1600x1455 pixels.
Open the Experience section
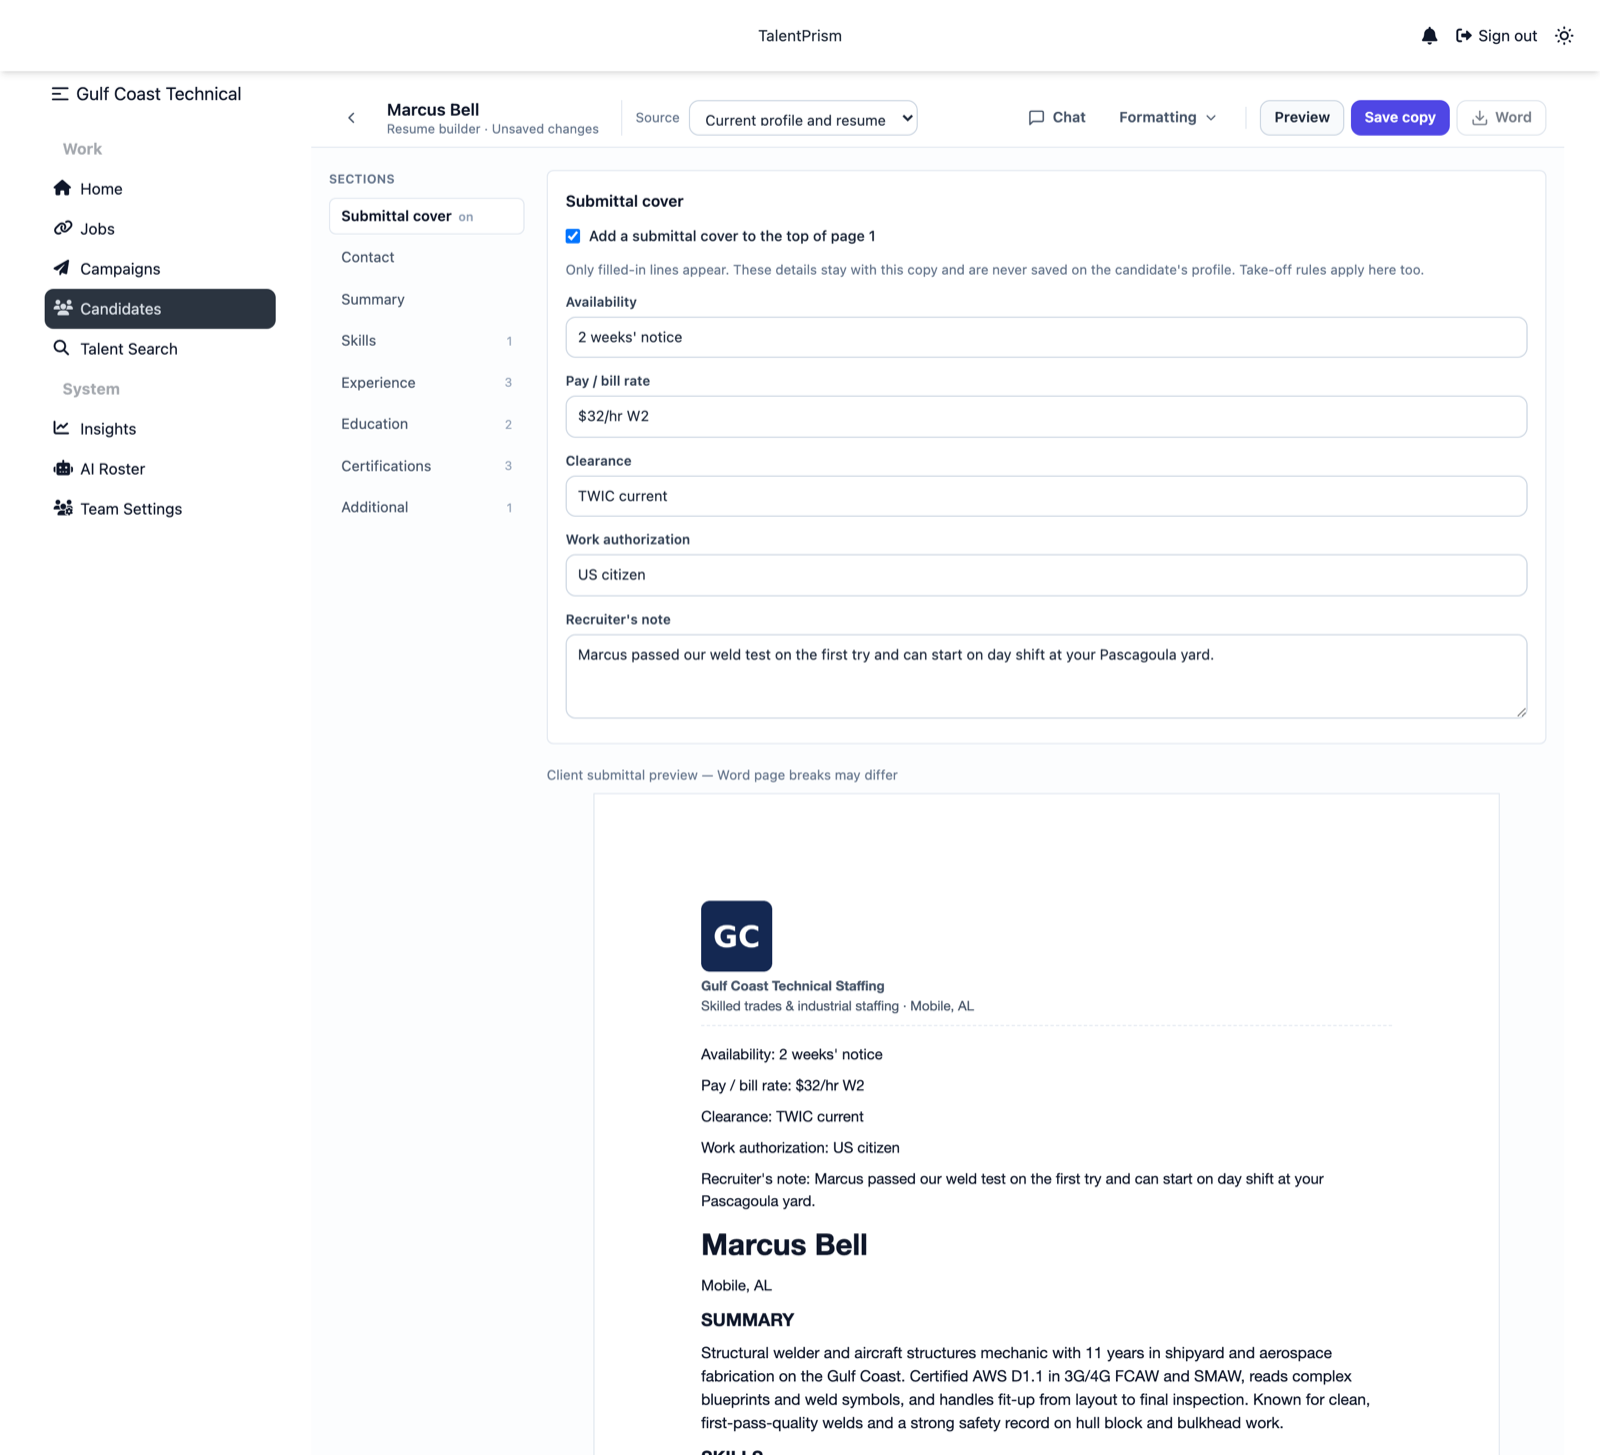tap(426, 383)
